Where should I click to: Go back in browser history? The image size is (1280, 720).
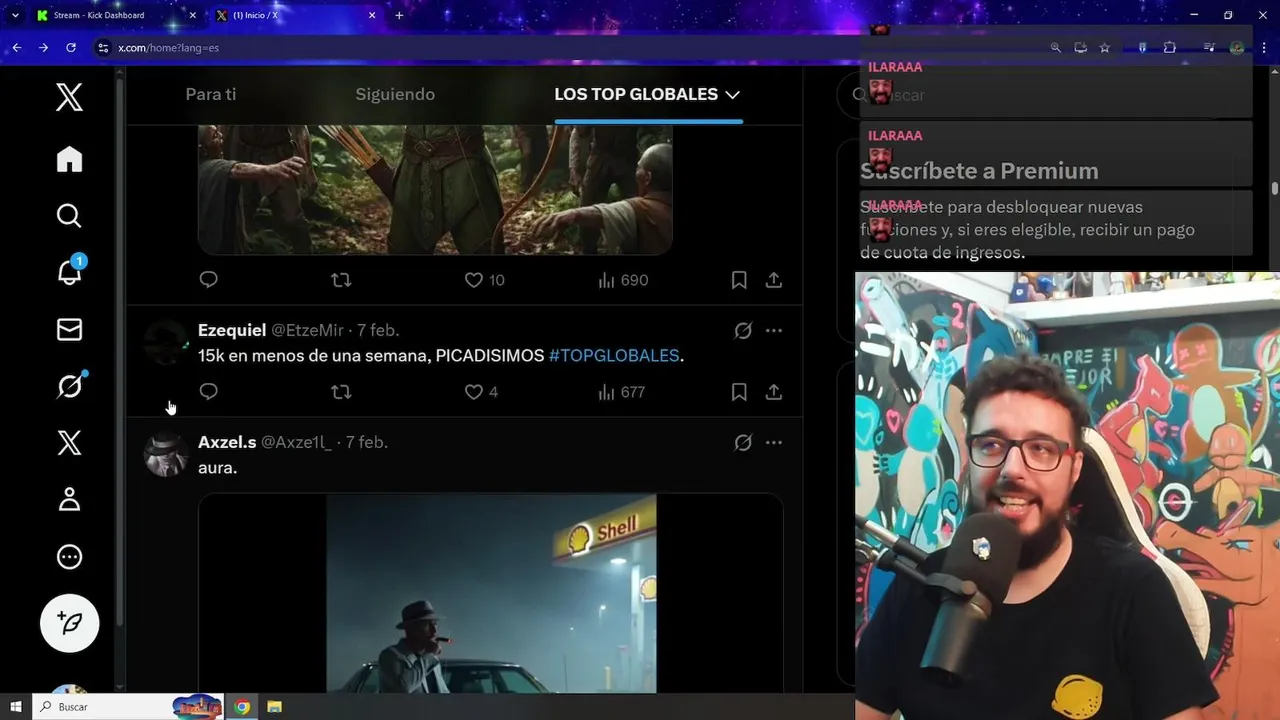click(x=17, y=47)
